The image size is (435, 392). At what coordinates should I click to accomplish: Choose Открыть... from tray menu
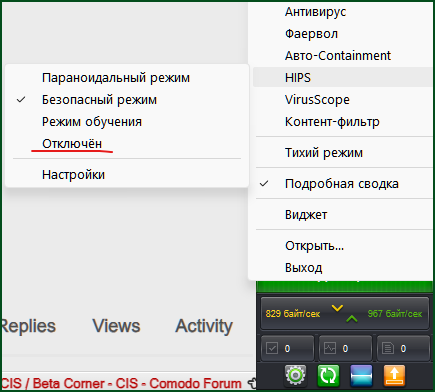coord(342,246)
